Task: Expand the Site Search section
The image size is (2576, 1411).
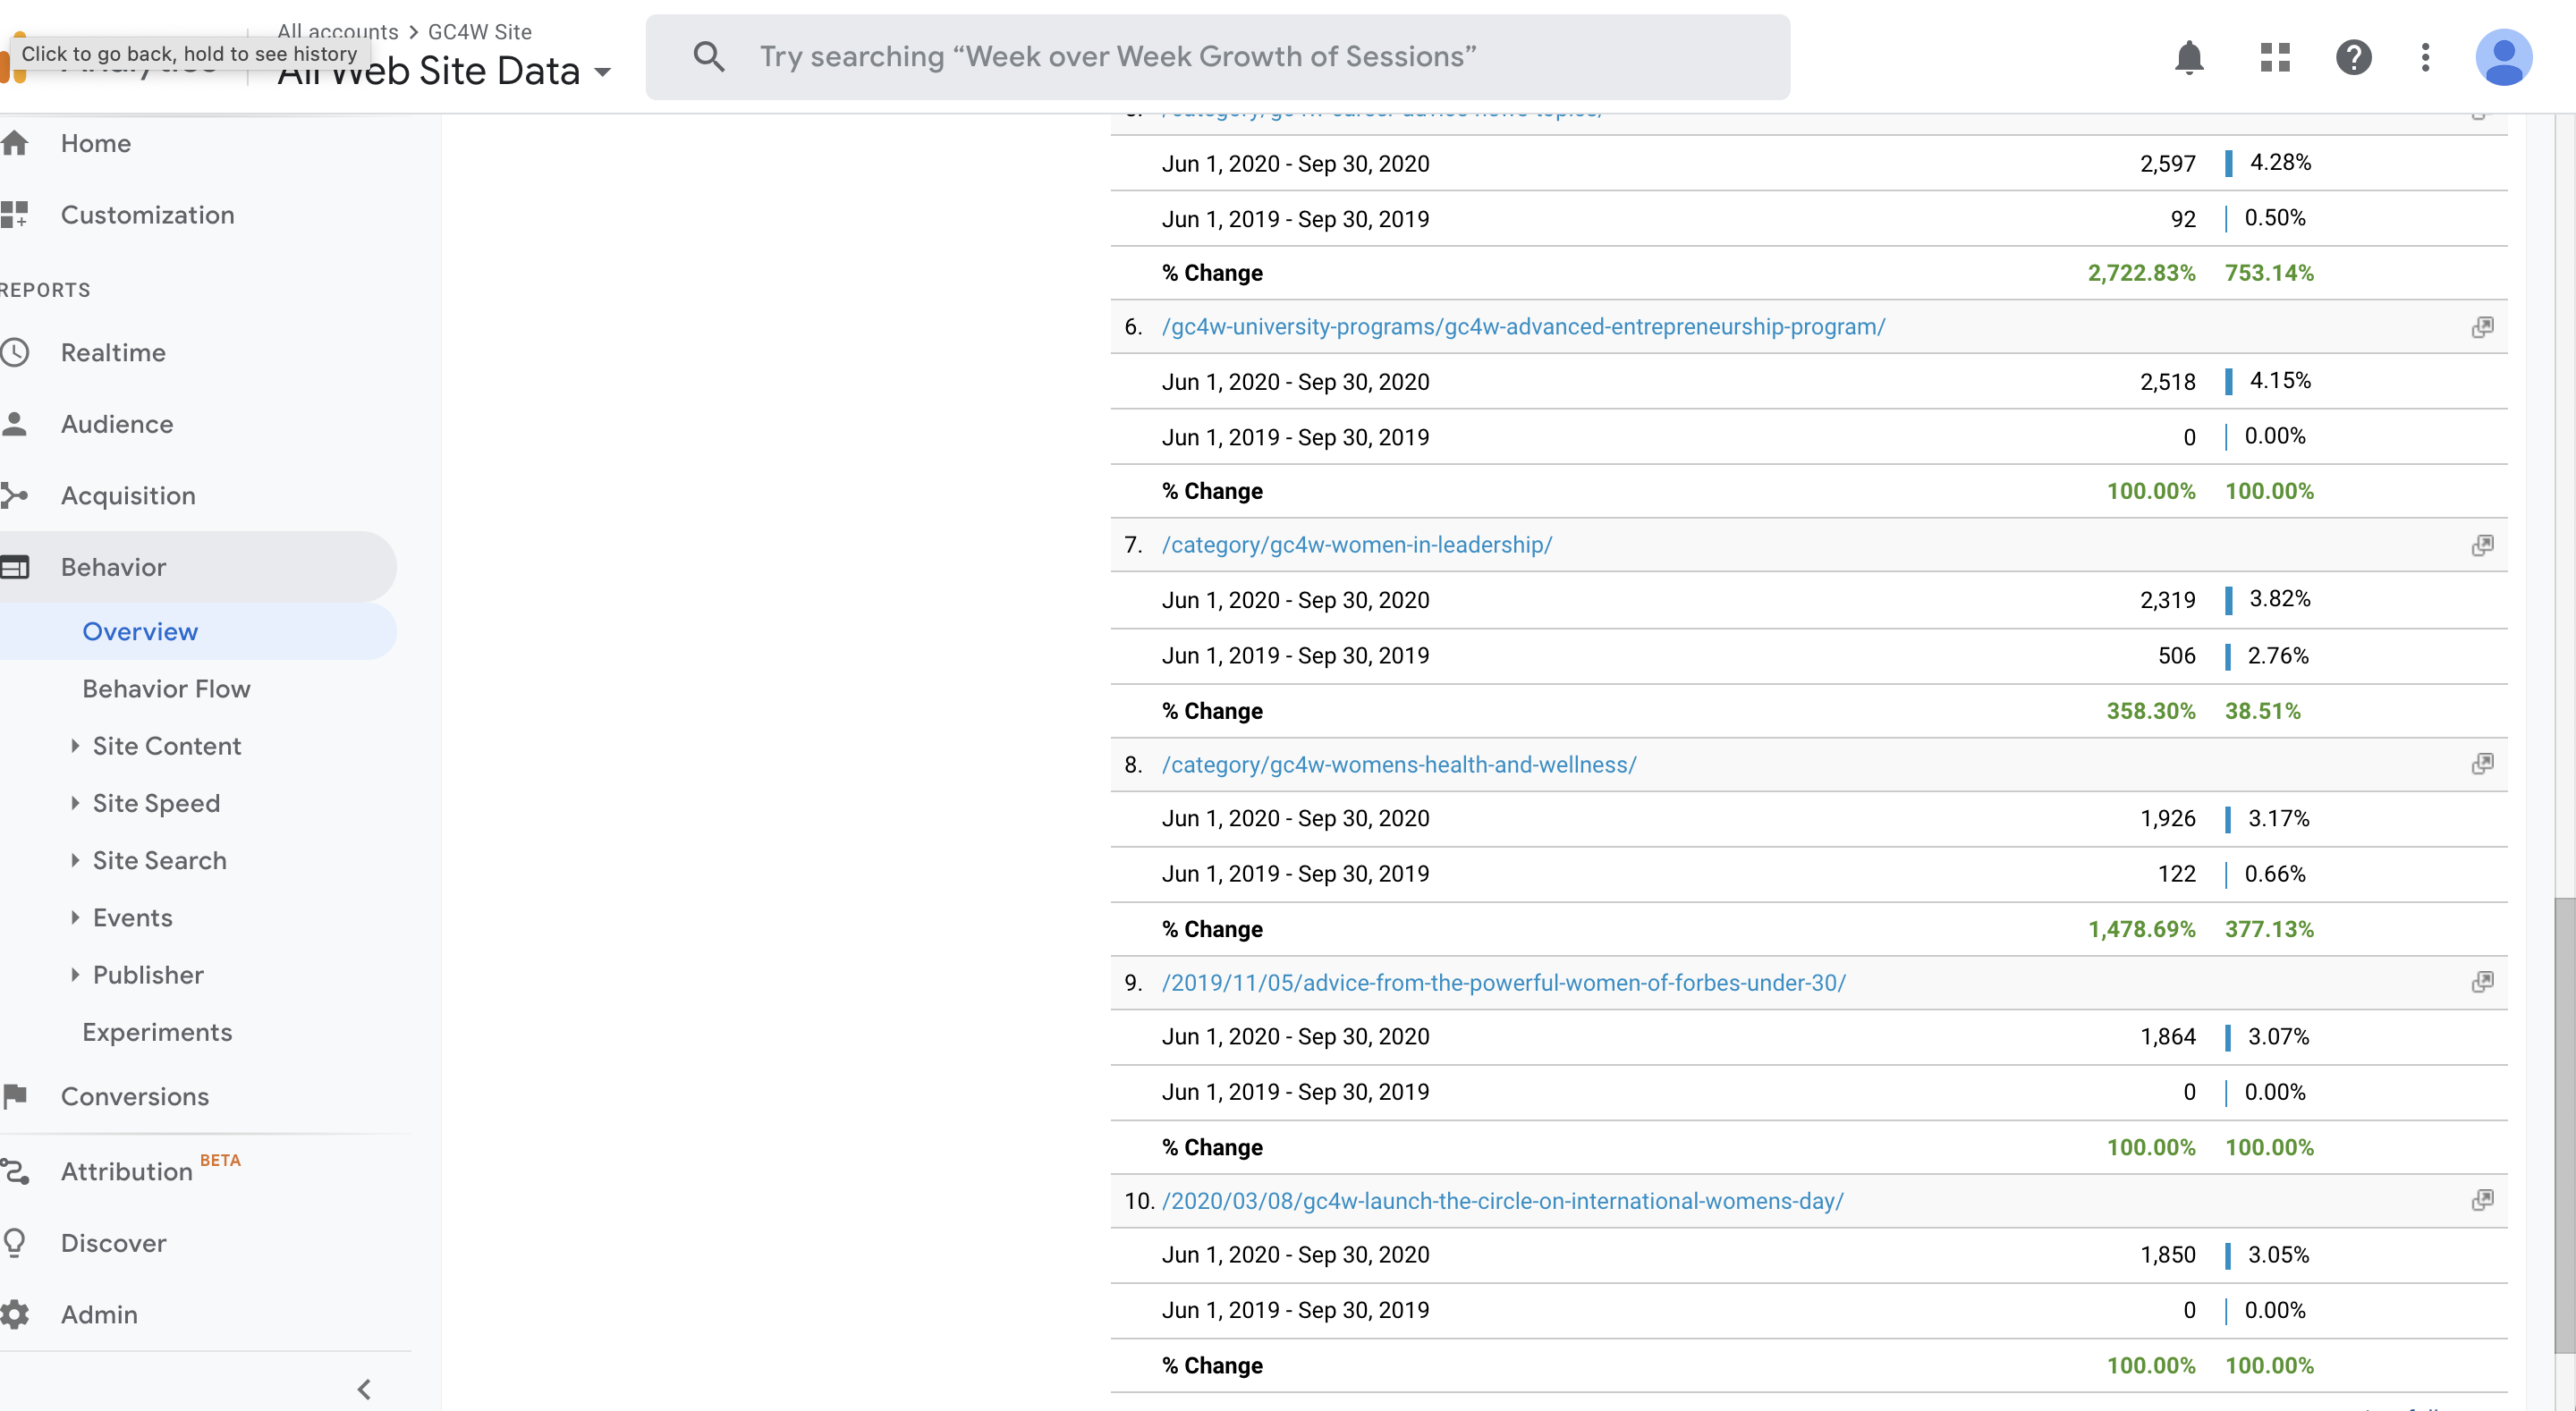Action: pos(75,860)
